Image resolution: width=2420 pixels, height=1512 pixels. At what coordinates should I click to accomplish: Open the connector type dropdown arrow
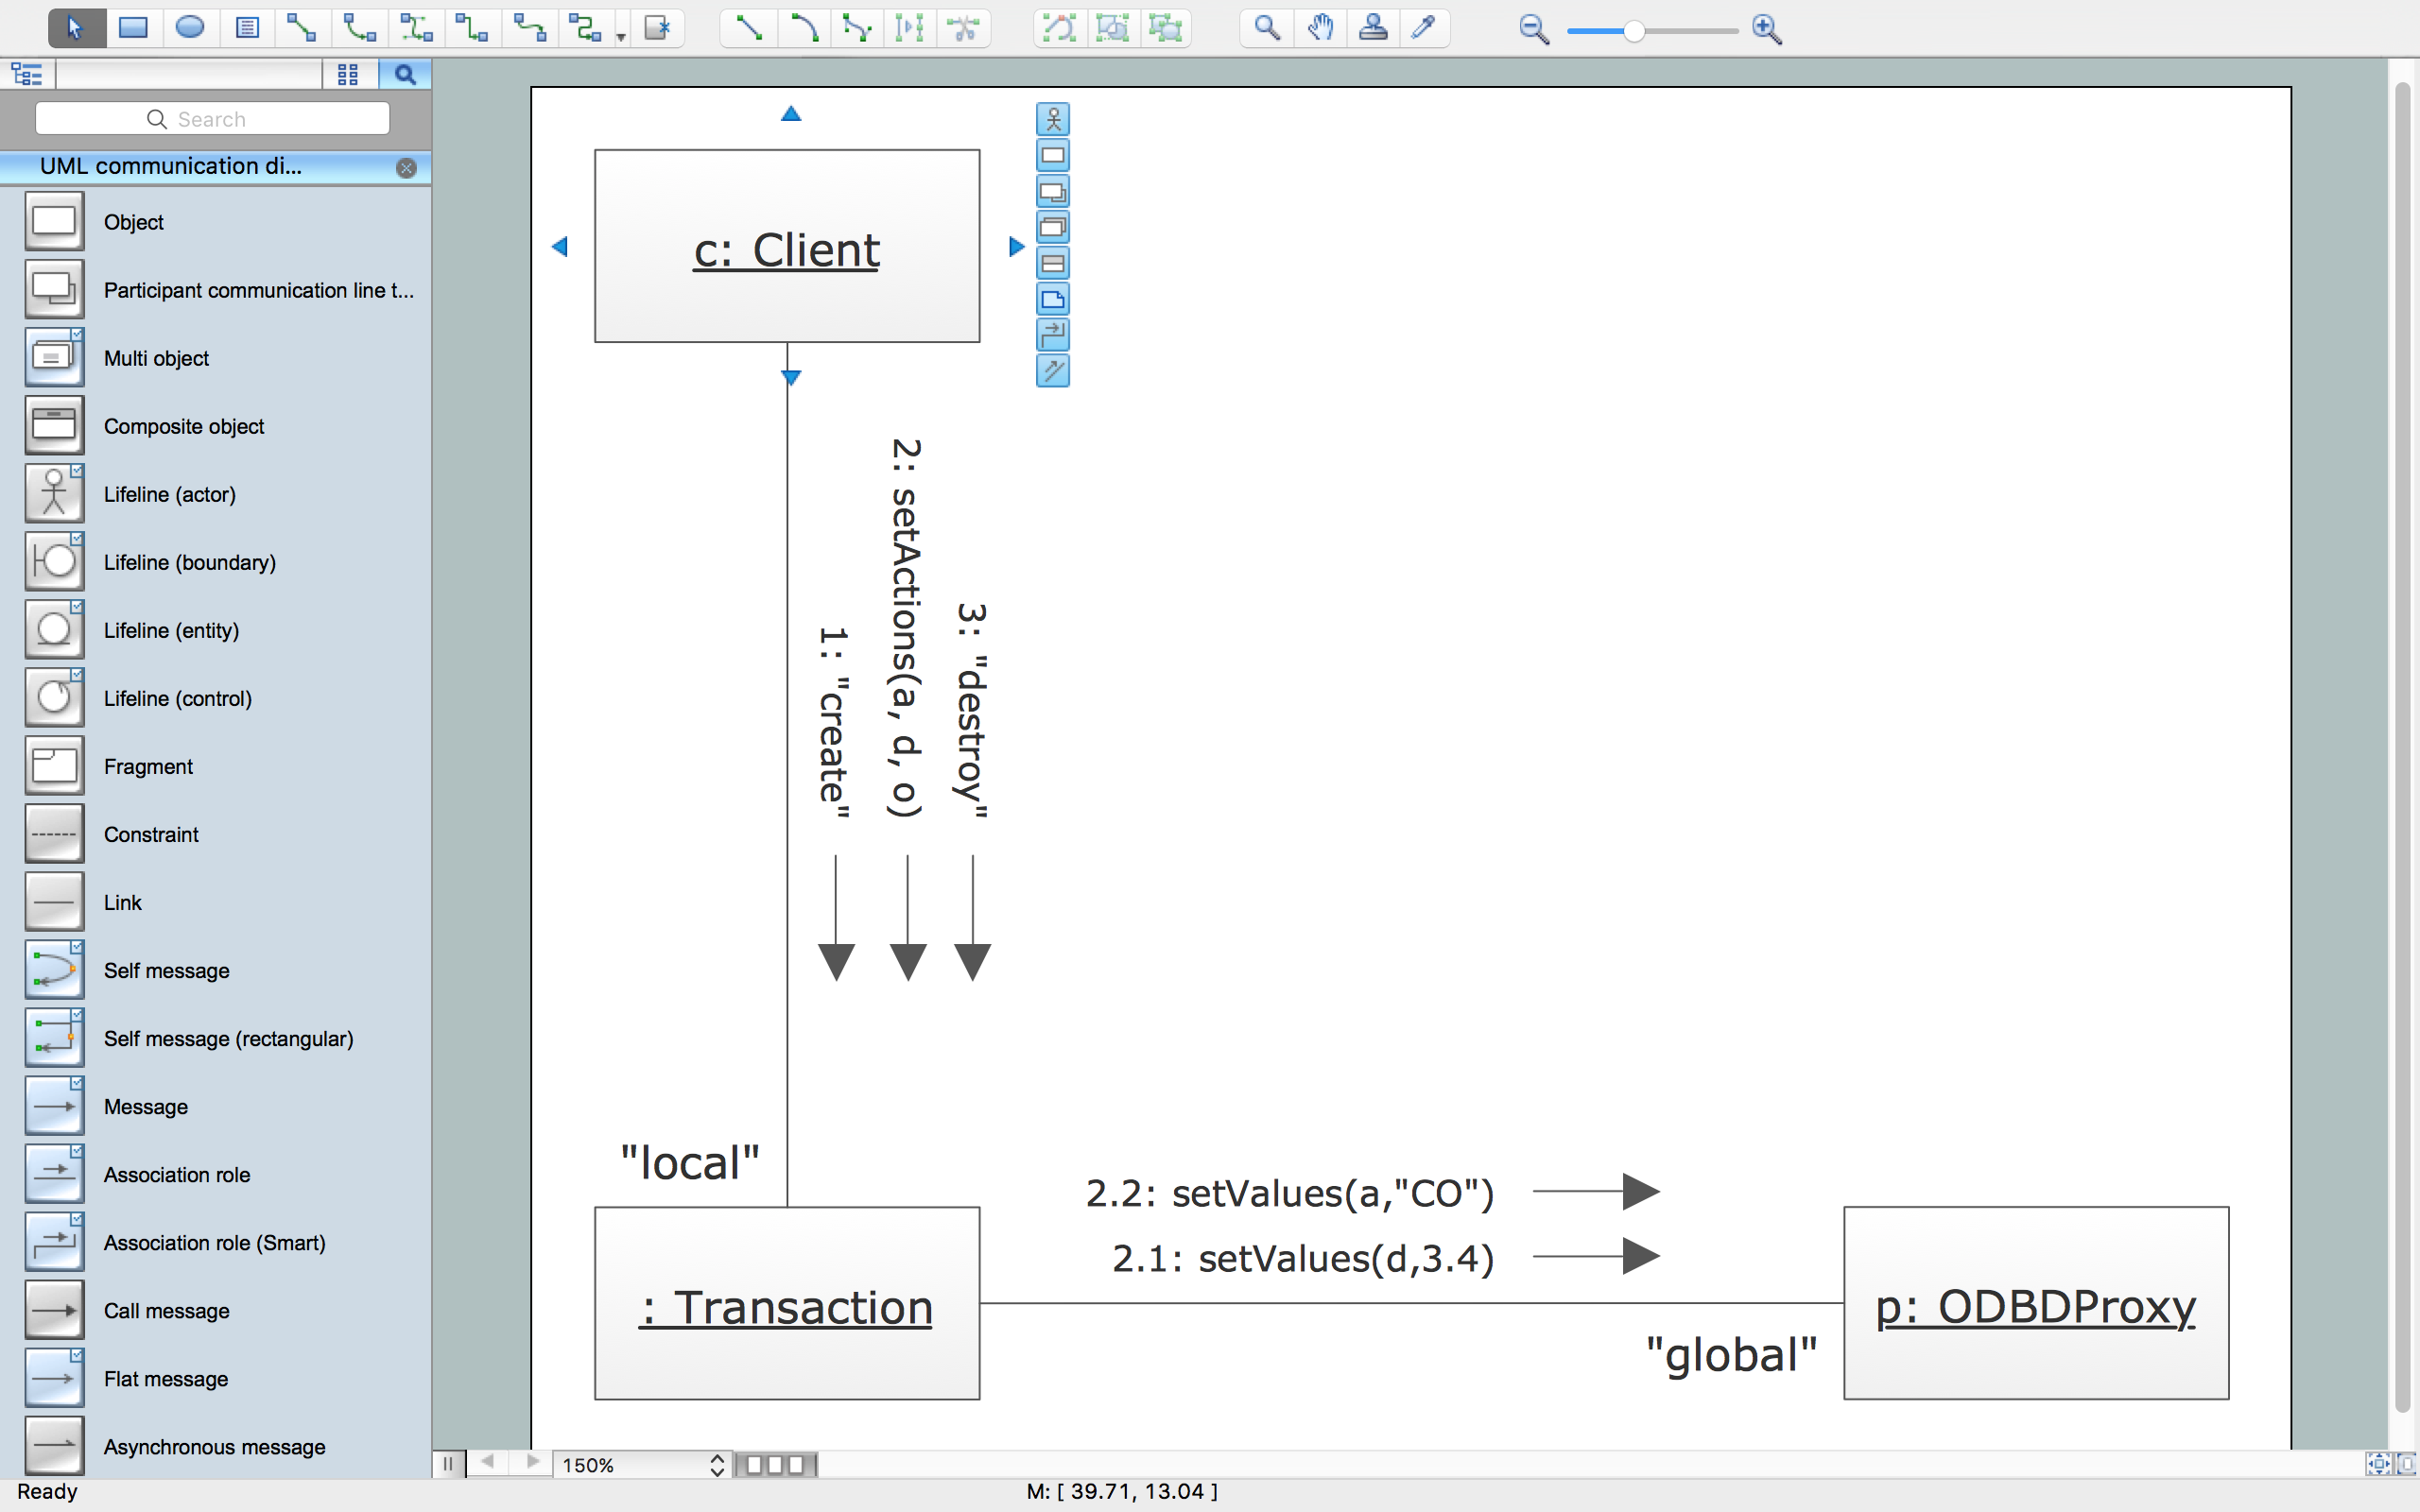[621, 37]
